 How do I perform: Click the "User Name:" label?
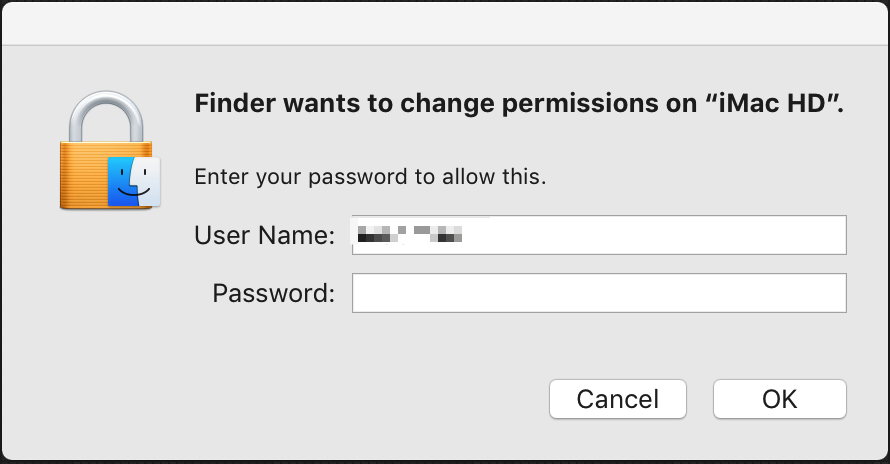264,236
